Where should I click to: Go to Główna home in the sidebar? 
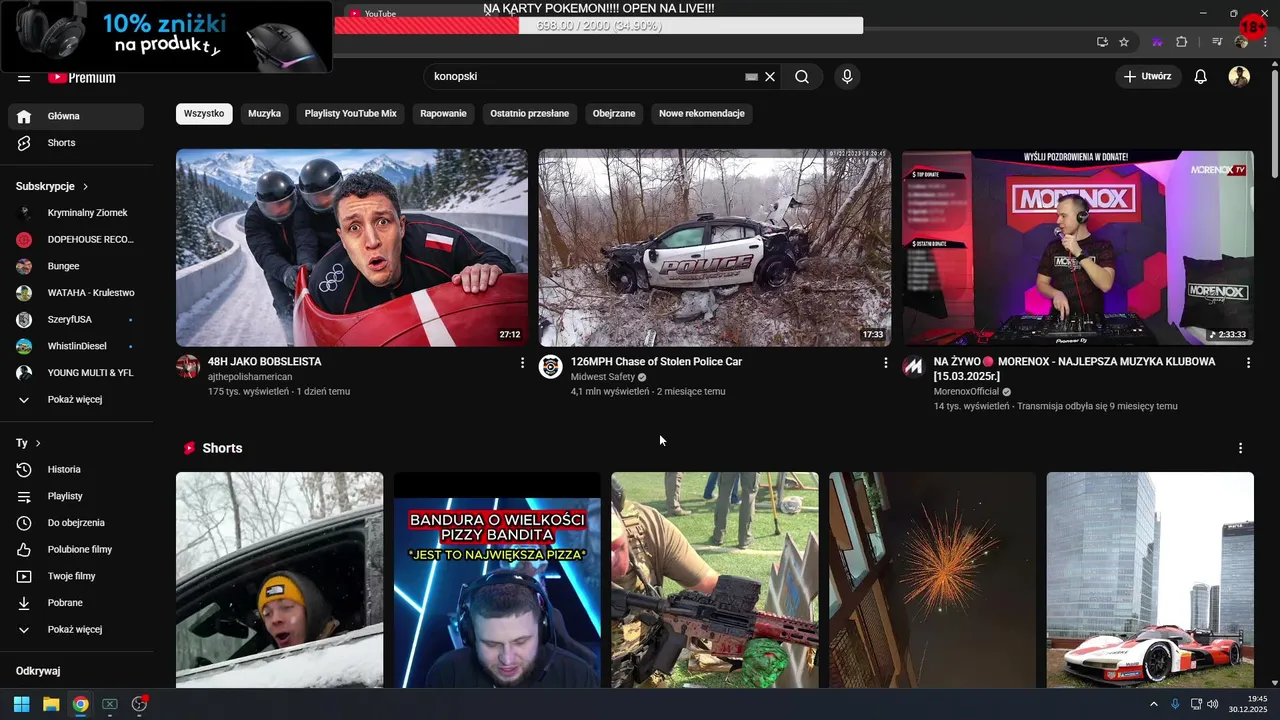pyautogui.click(x=76, y=116)
